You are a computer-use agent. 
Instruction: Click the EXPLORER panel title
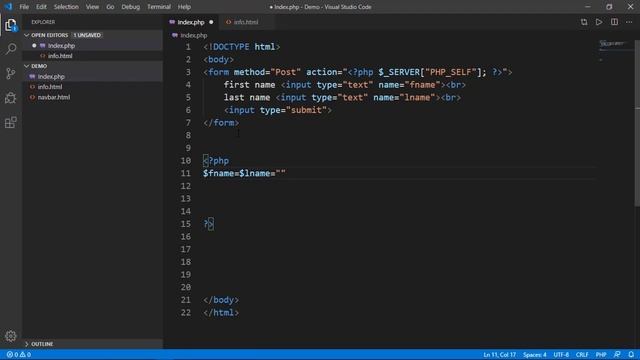(x=43, y=22)
